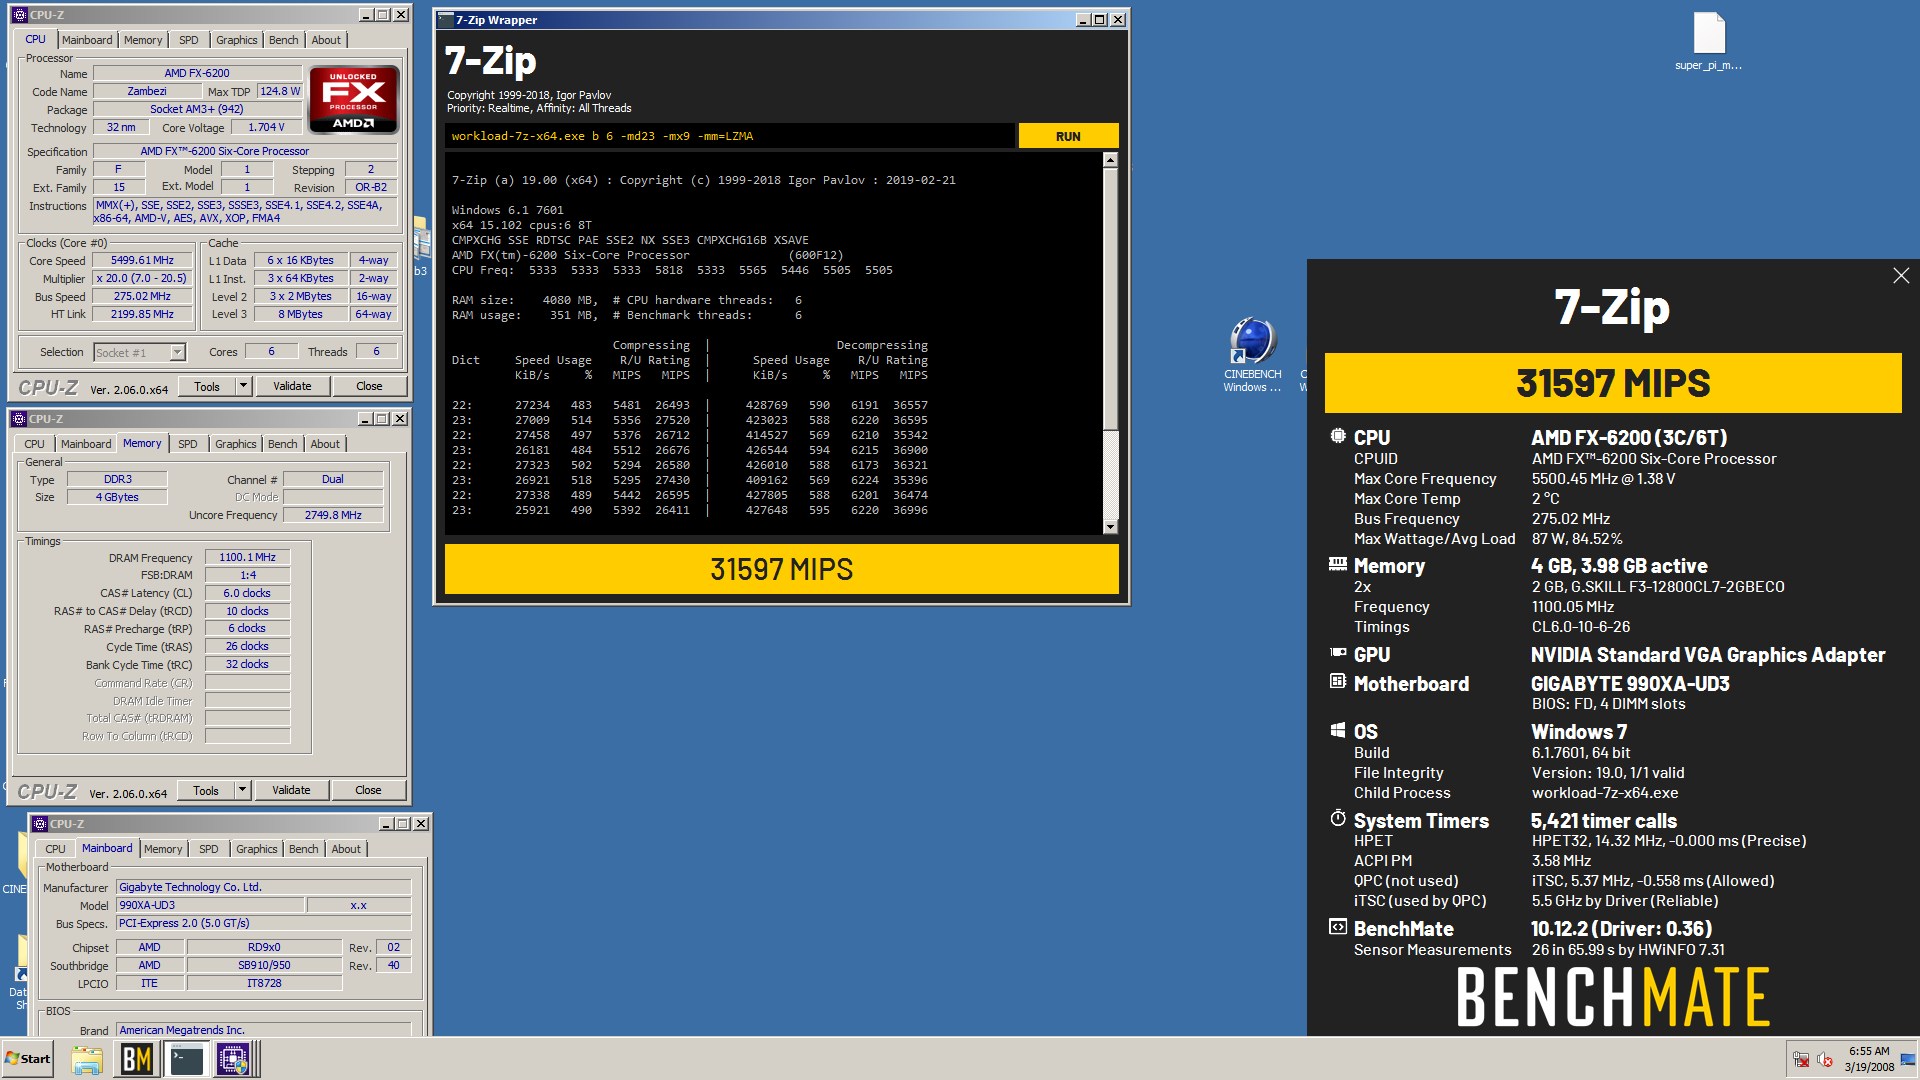Expand Tools dropdown arrow in top CPU-Z window
Image resolution: width=1920 pixels, height=1080 pixels.
tap(242, 386)
